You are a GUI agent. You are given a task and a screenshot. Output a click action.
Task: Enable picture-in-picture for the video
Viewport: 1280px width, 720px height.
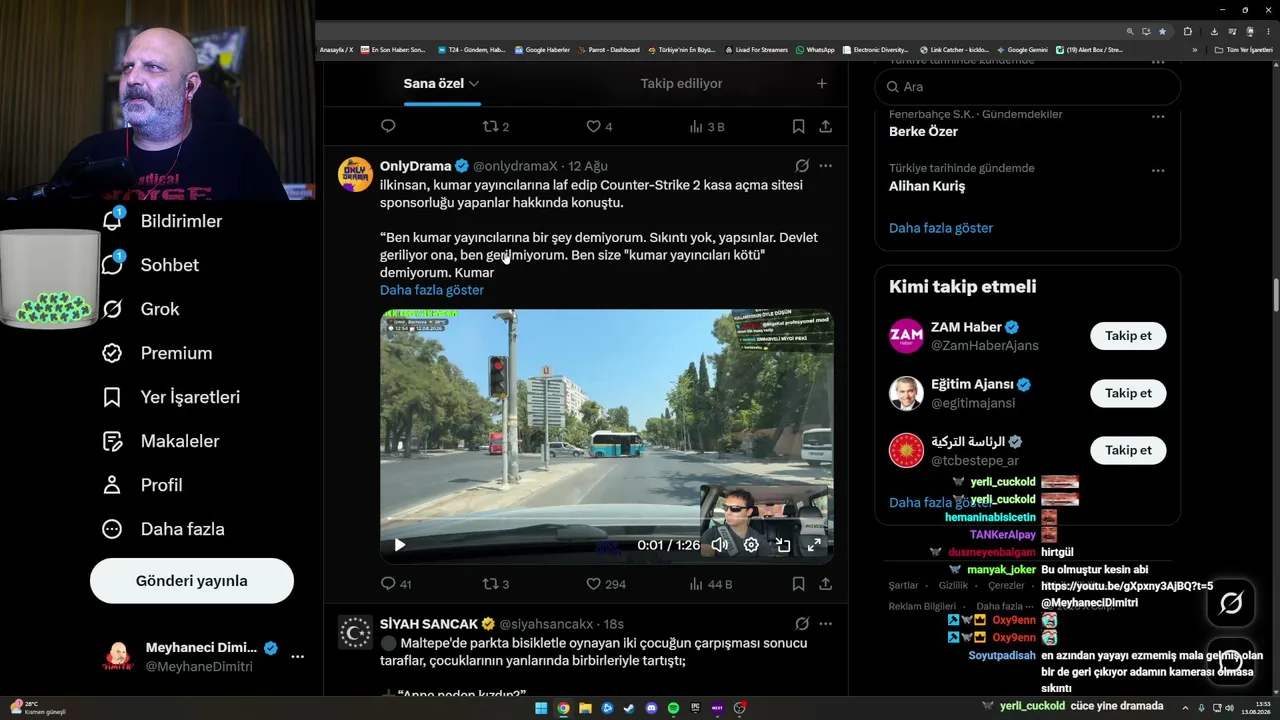pos(783,545)
